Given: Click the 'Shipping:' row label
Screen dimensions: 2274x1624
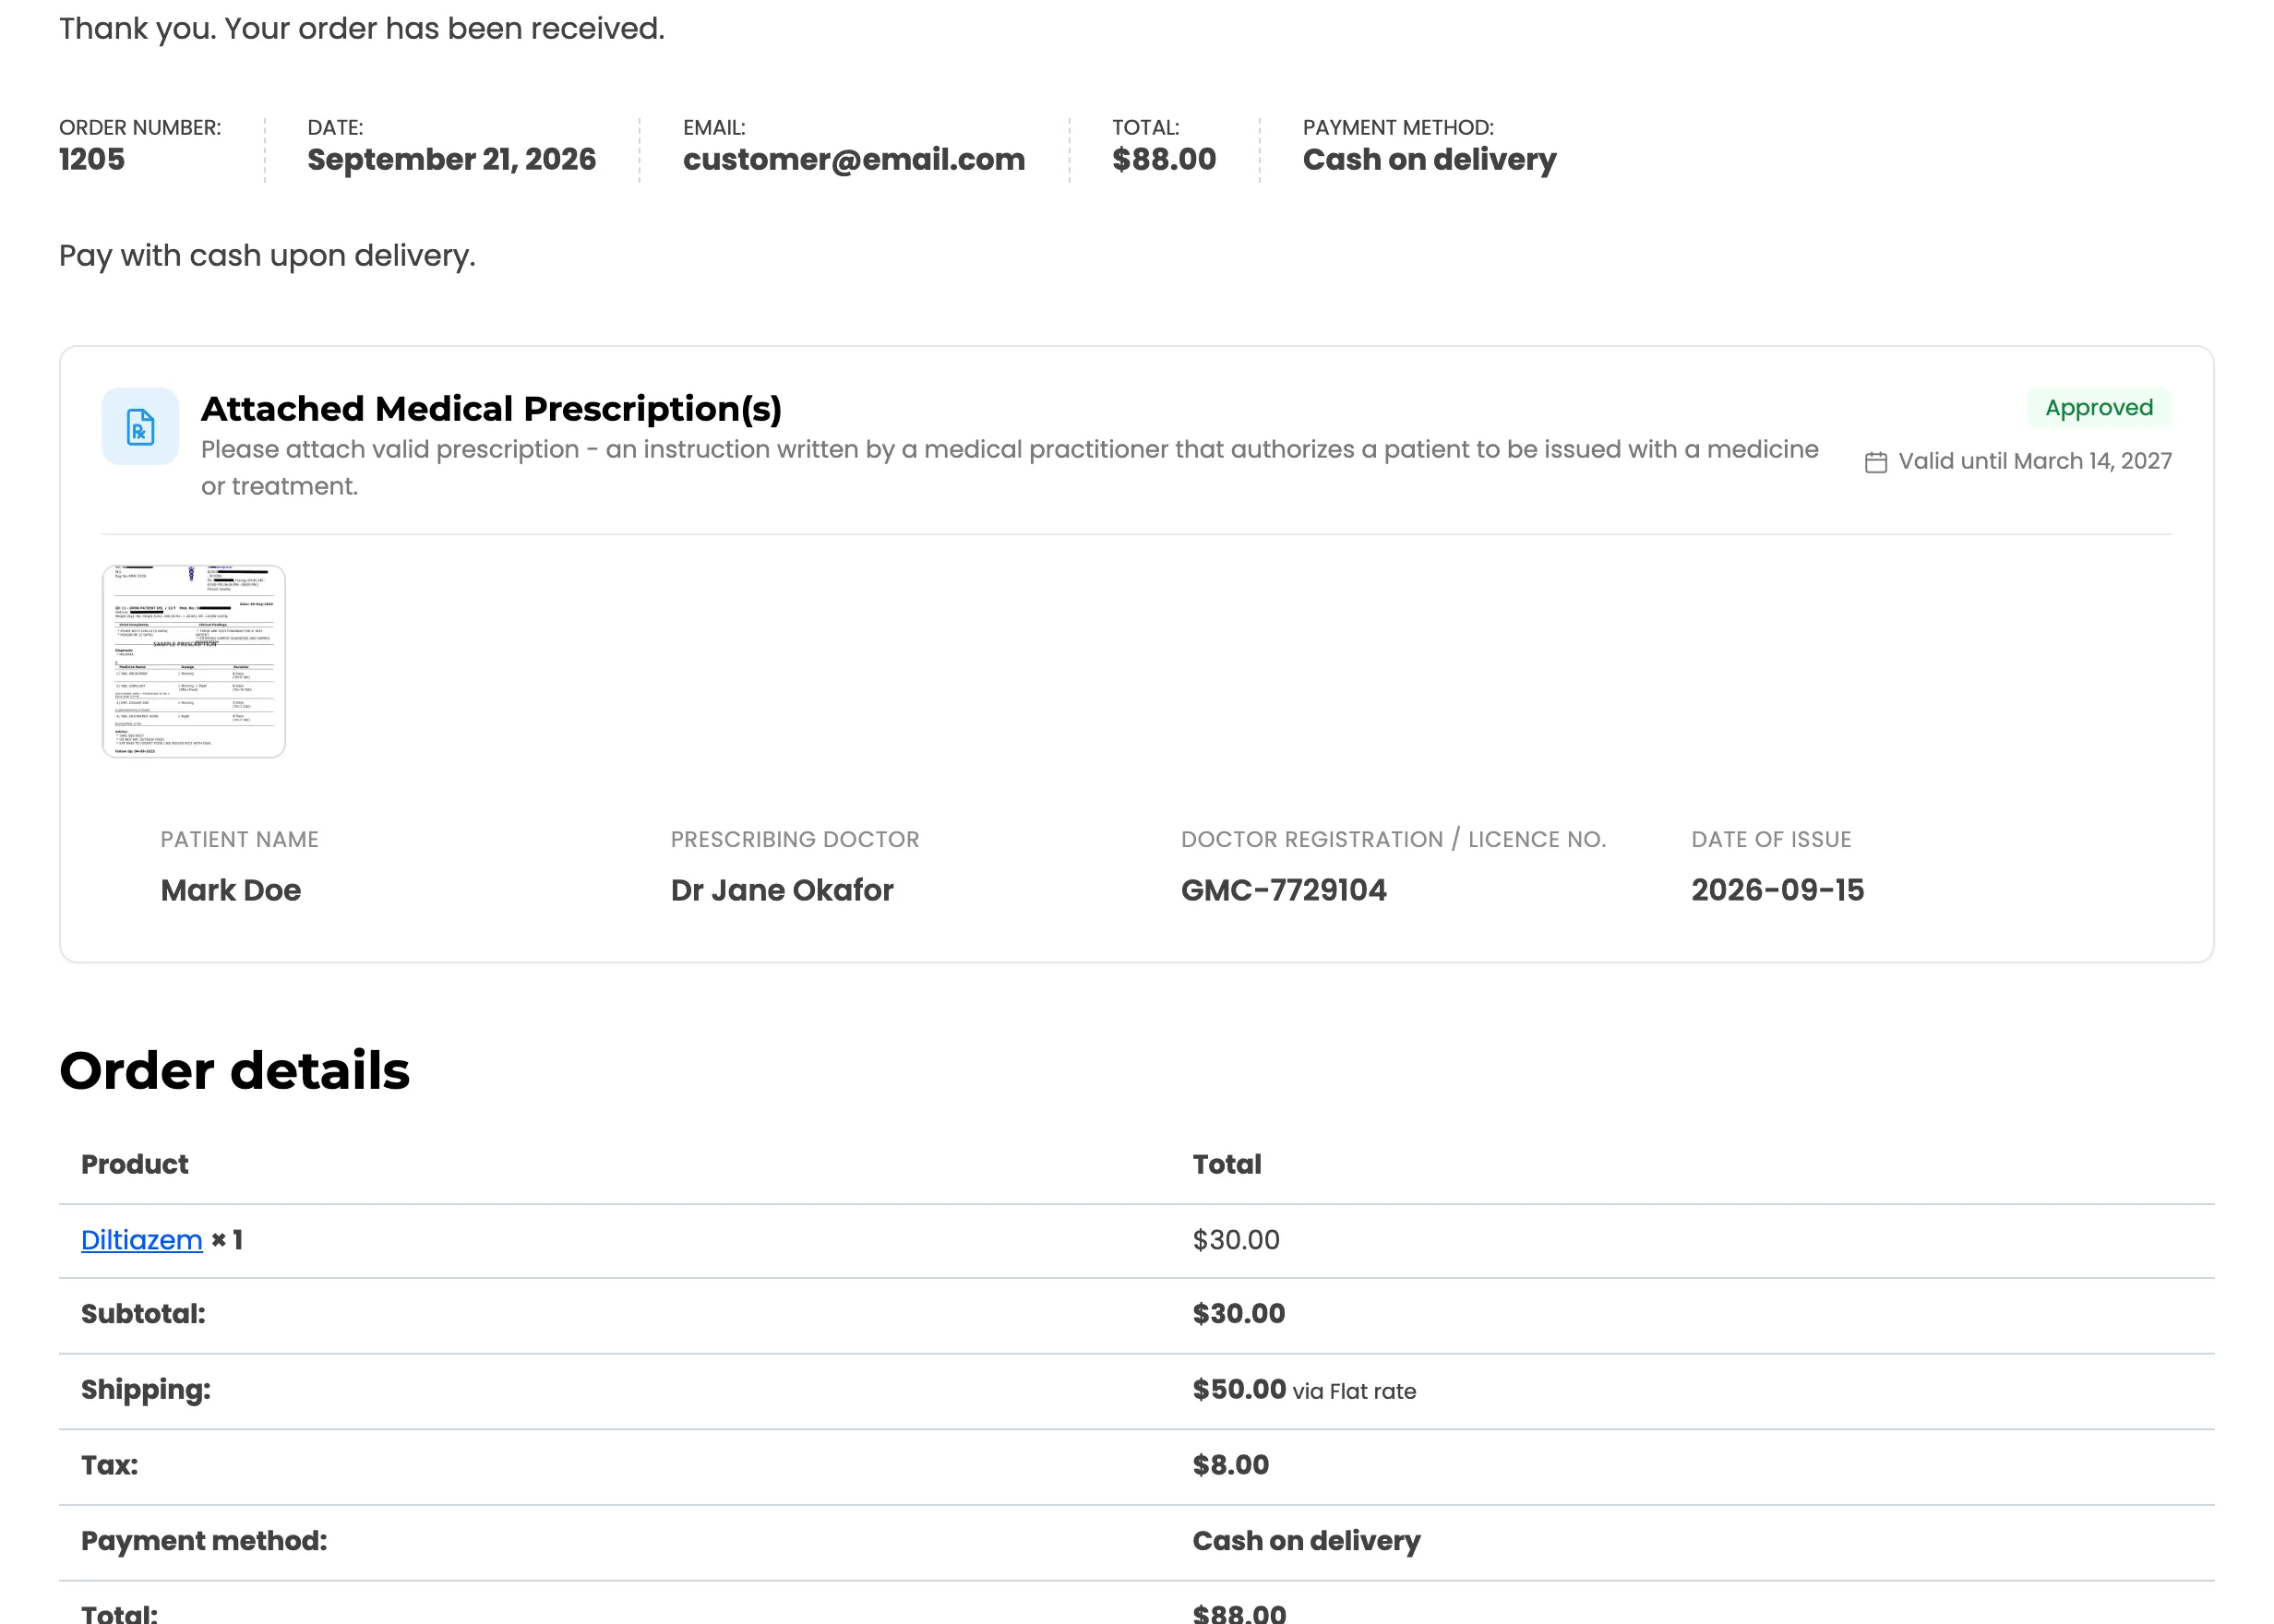Looking at the screenshot, I should coord(146,1390).
